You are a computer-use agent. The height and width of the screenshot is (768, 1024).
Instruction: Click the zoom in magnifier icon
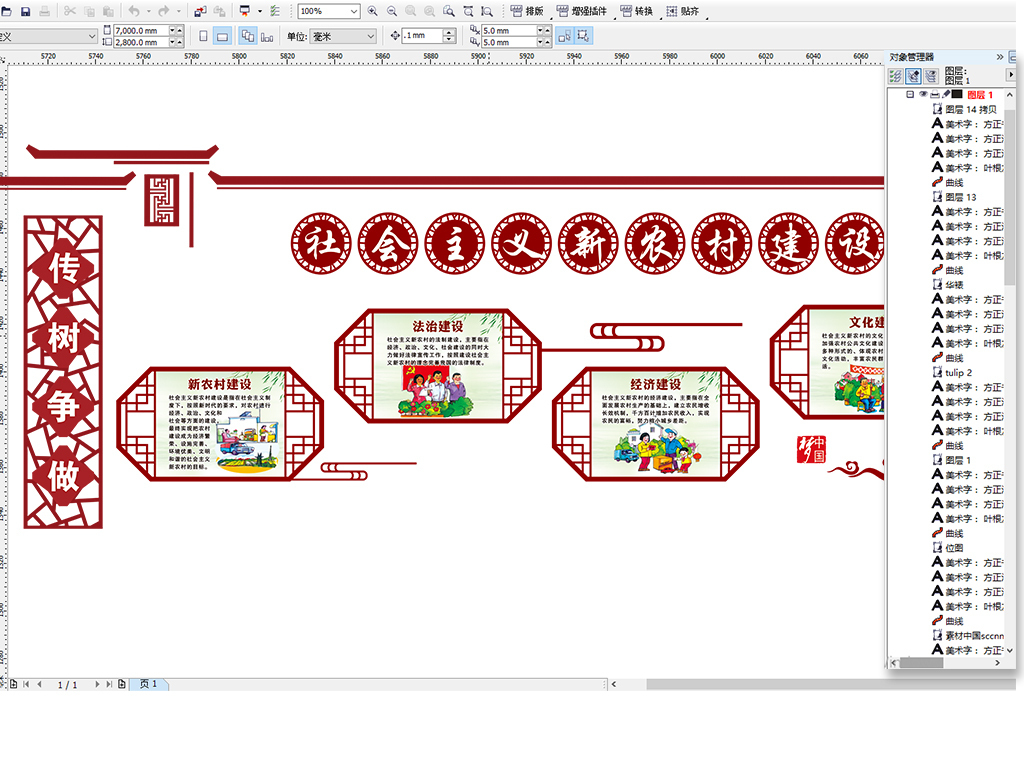click(373, 11)
